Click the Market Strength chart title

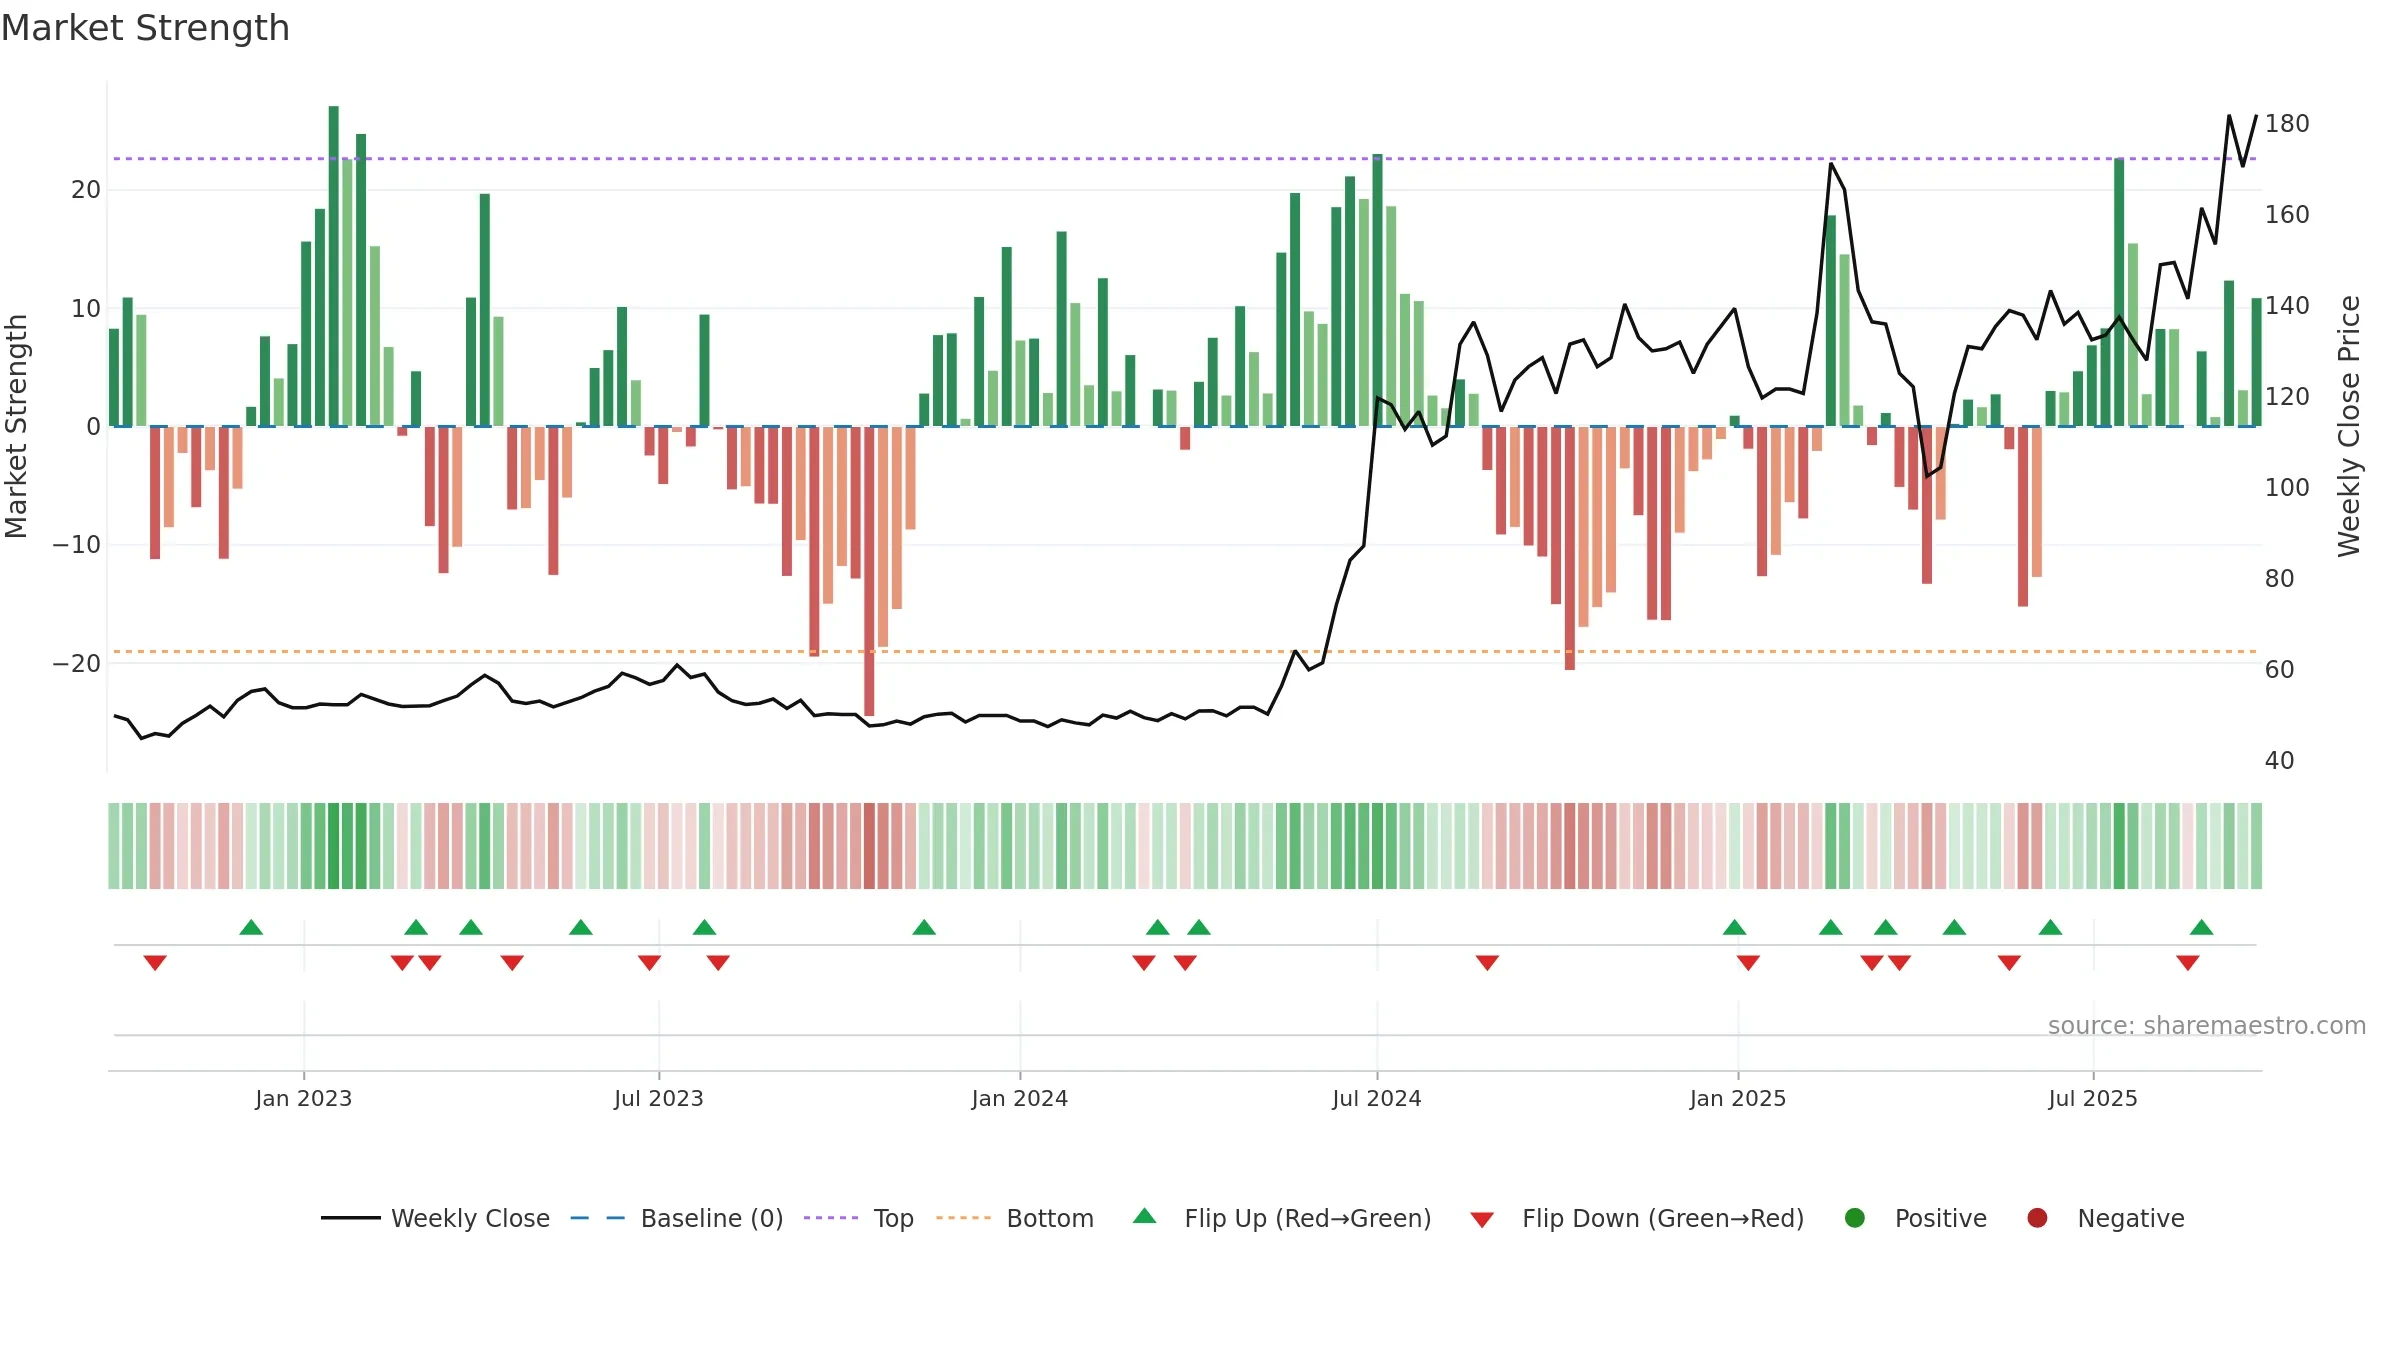coord(145,28)
